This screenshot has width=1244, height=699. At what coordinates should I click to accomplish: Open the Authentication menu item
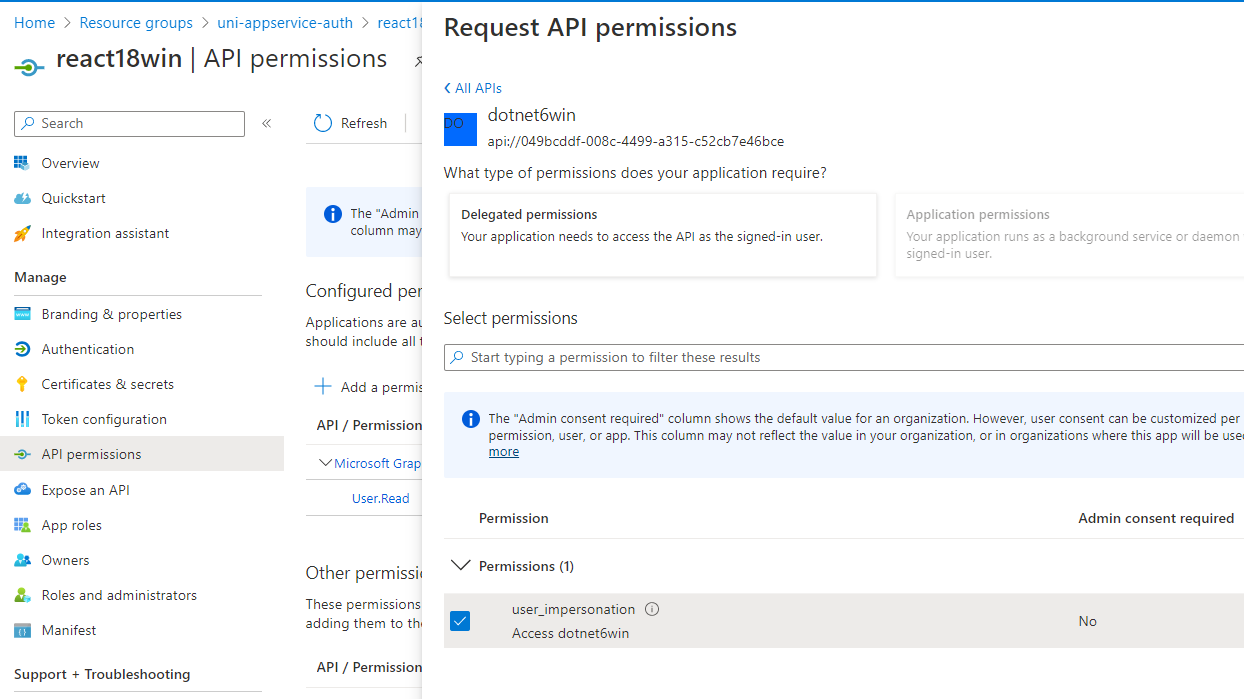[88, 349]
